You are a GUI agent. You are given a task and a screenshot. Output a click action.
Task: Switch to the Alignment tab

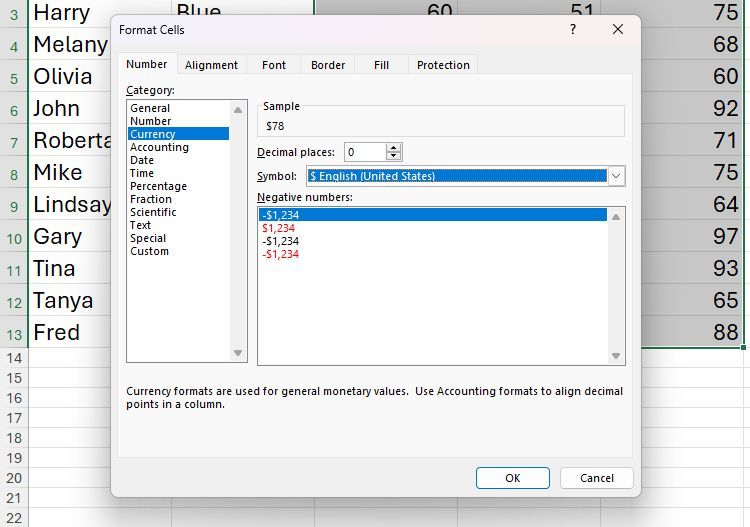(211, 65)
